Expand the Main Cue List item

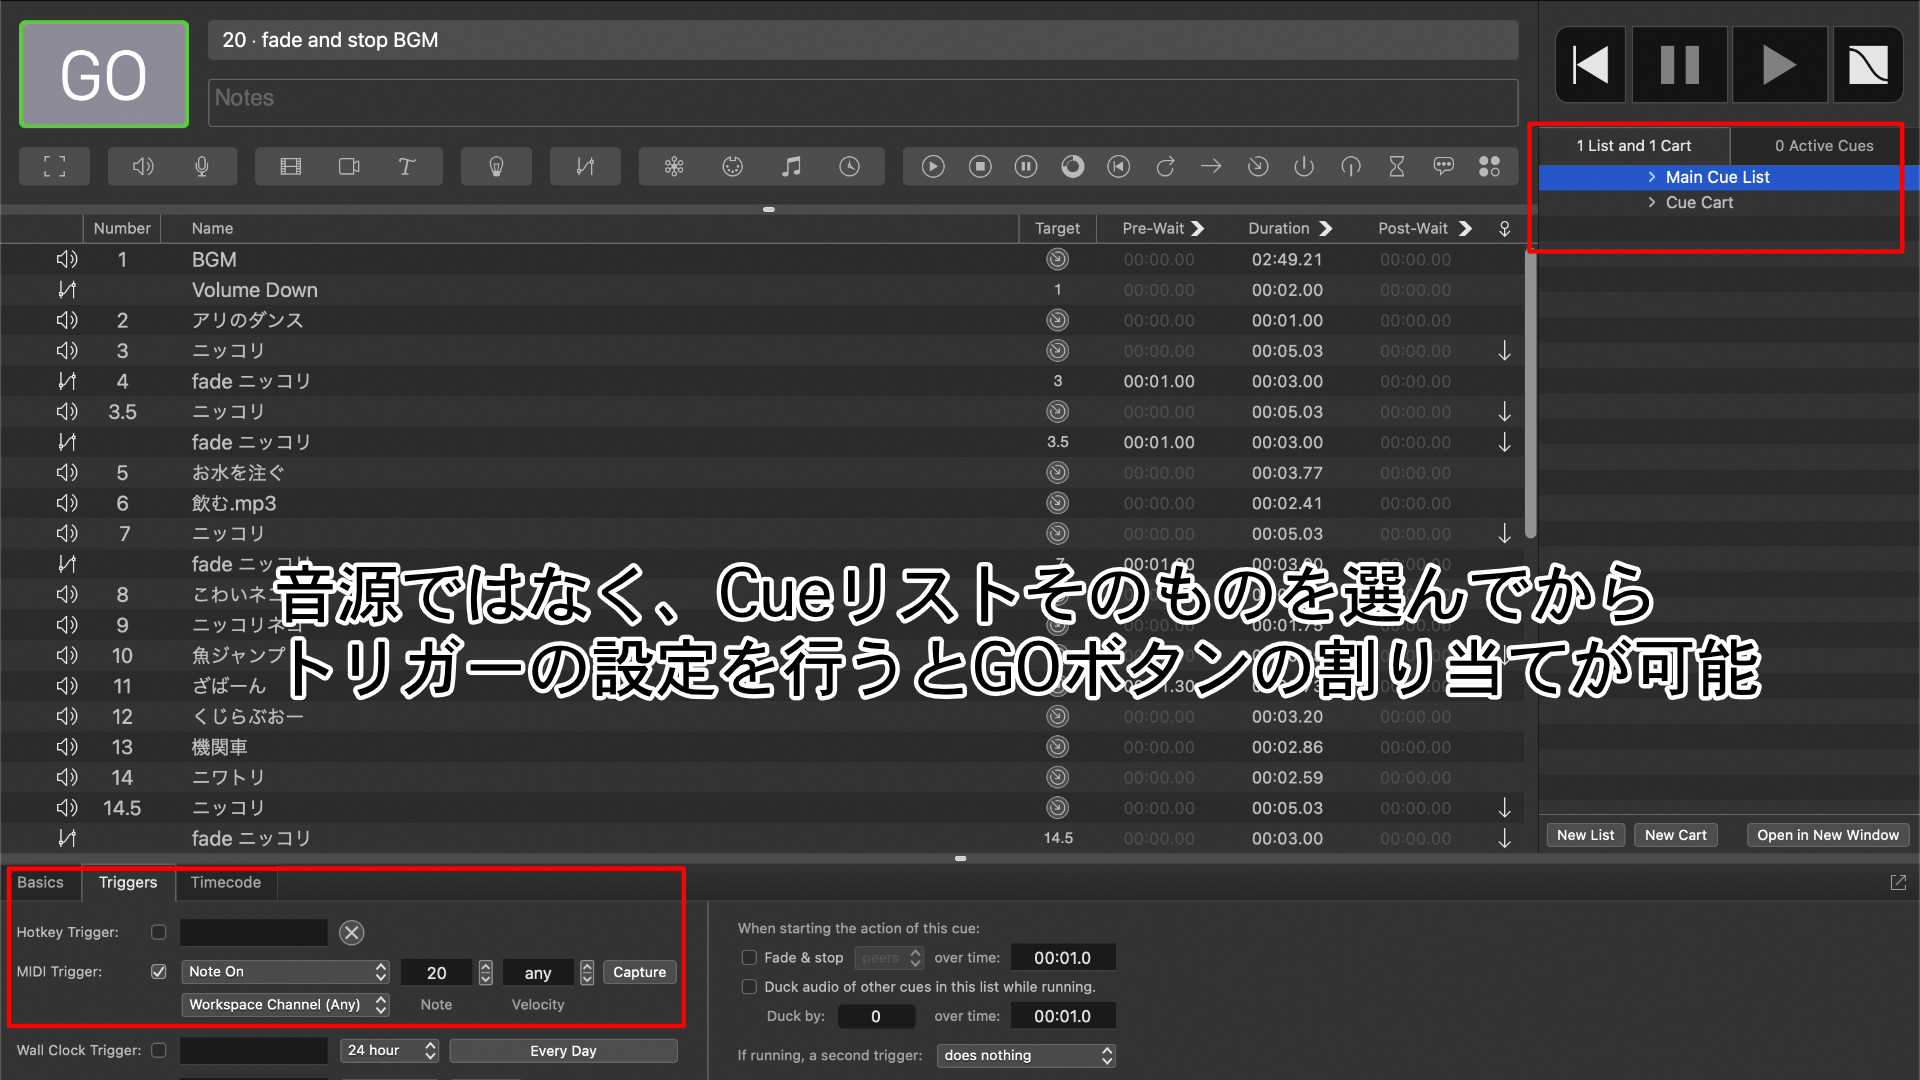coord(1651,177)
